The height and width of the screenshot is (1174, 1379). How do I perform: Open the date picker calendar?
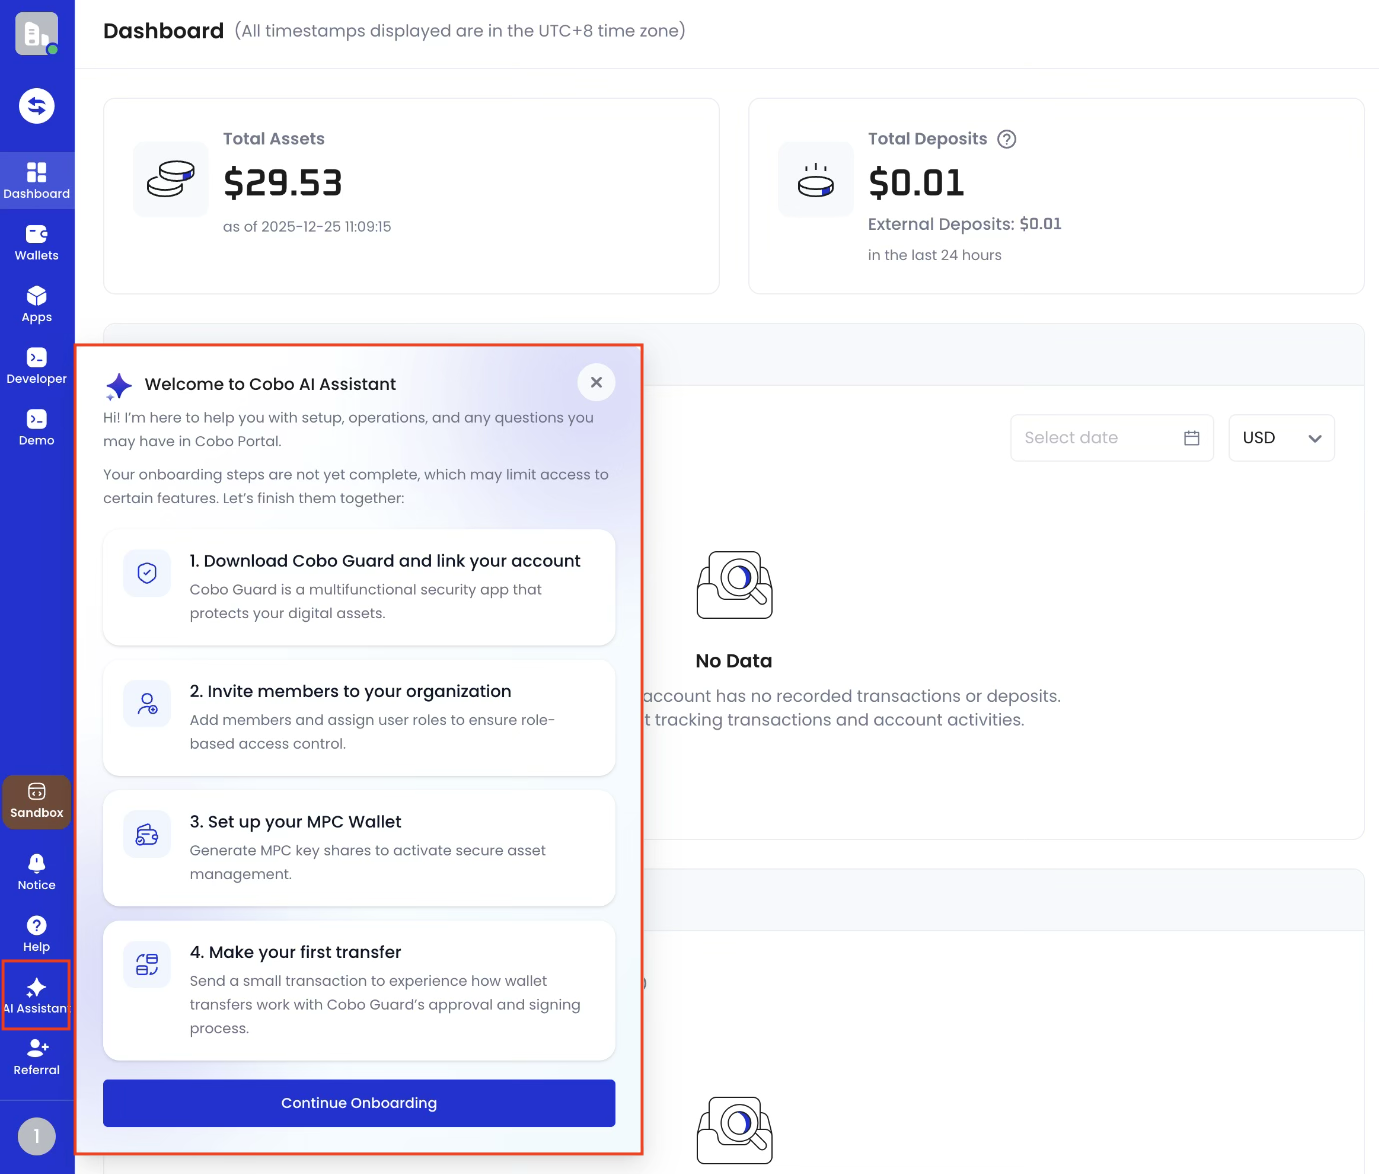point(1191,437)
